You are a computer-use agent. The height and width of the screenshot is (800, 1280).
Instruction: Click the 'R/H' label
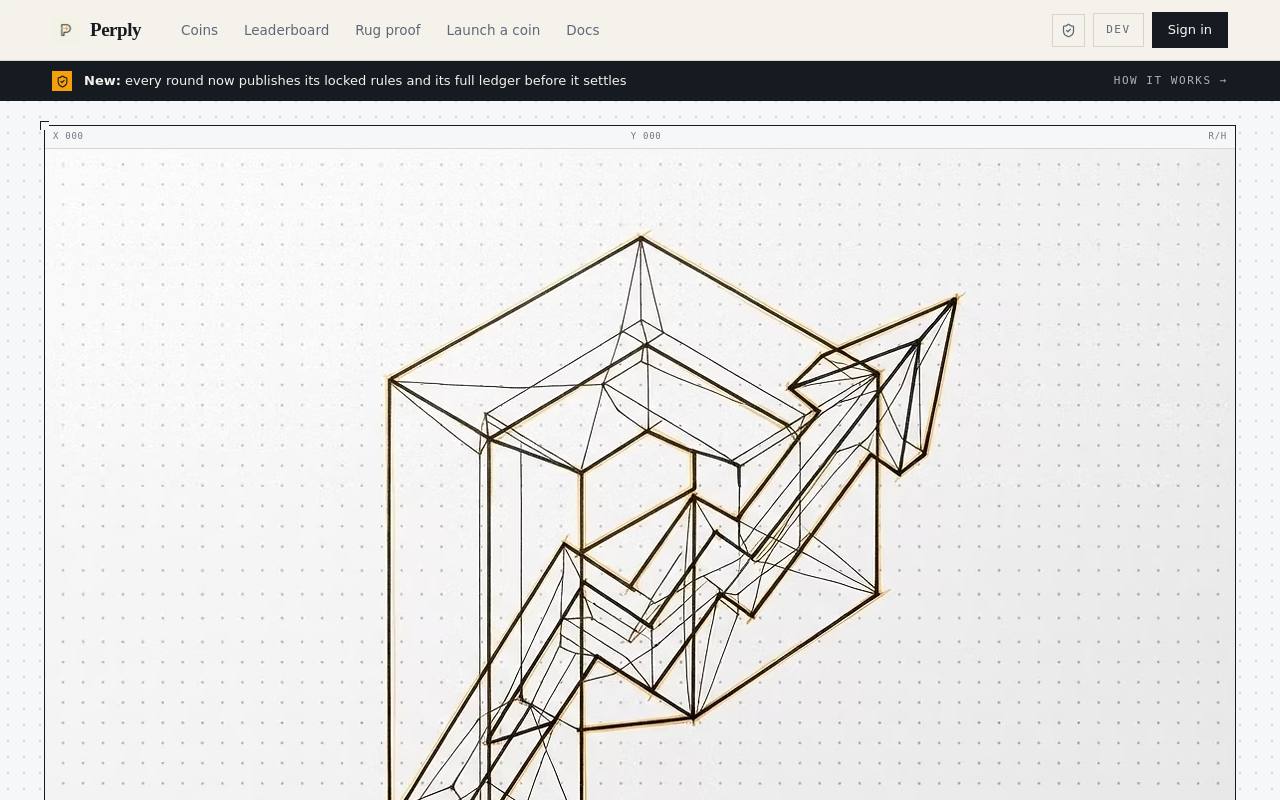tap(1217, 136)
